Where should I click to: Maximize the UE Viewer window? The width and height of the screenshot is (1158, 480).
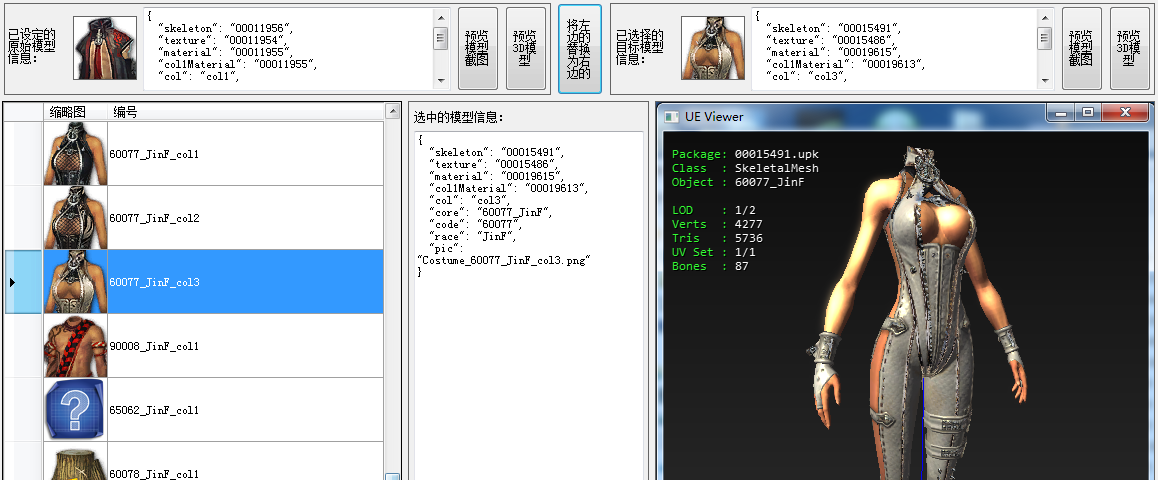tap(1087, 112)
